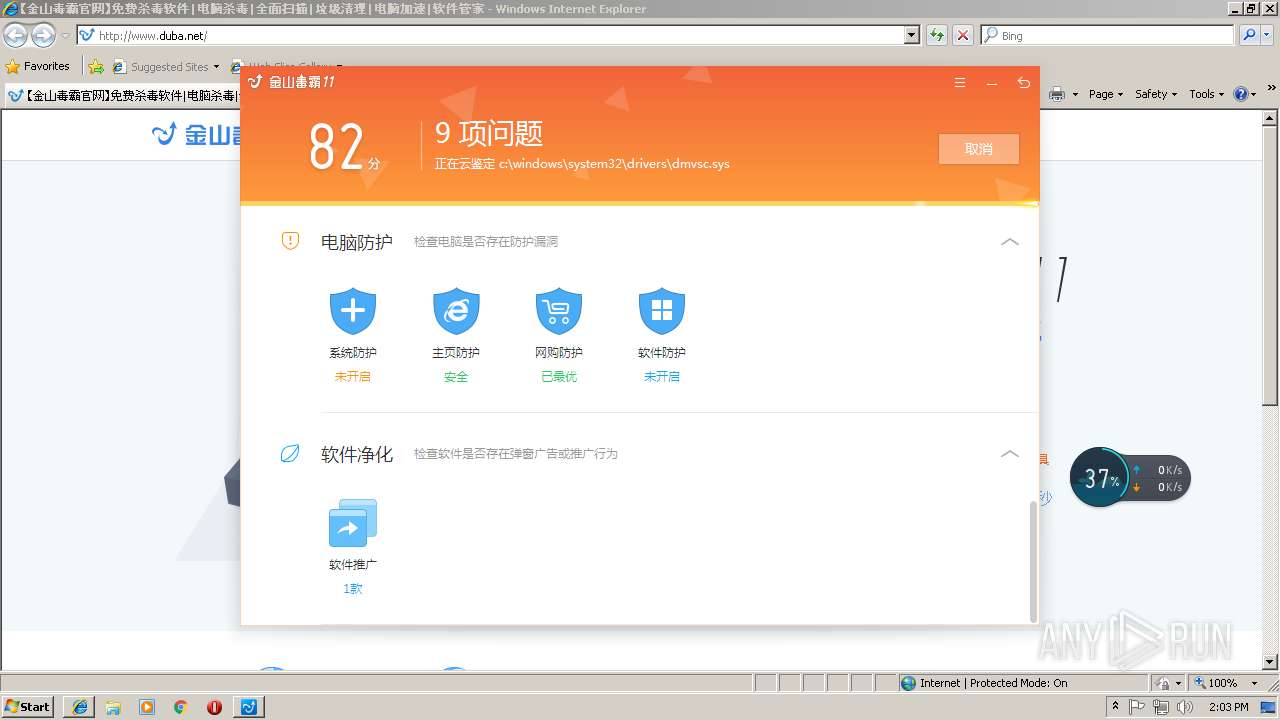This screenshot has height=720, width=1280.
Task: Open the Windows Explorer taskbar icon
Action: [x=113, y=707]
